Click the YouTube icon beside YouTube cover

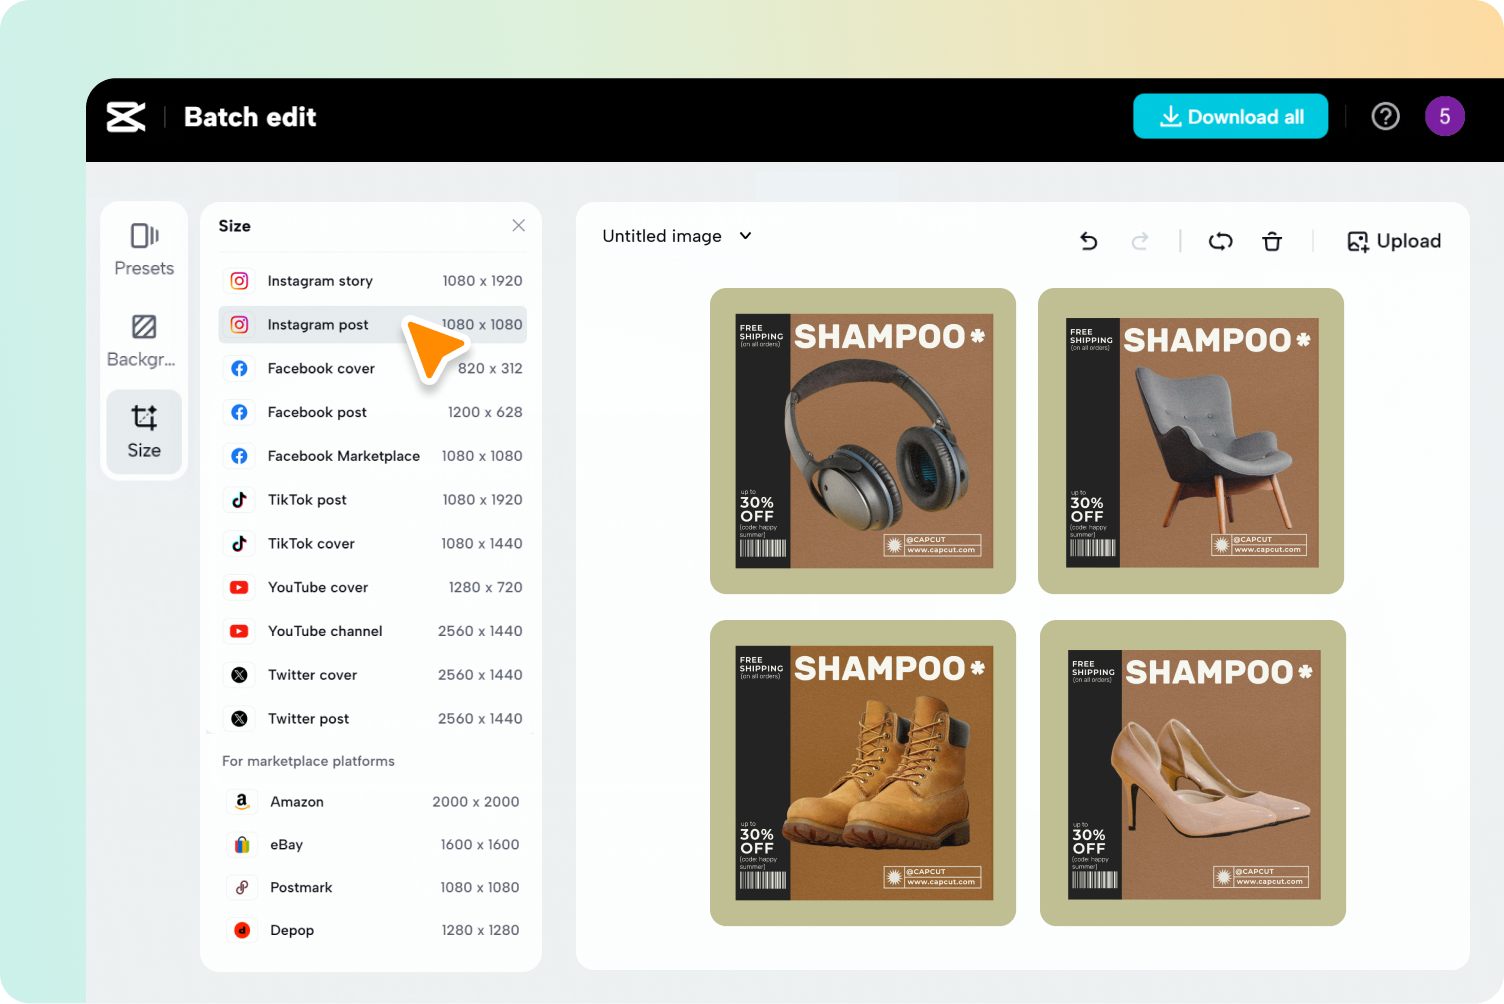pos(240,588)
